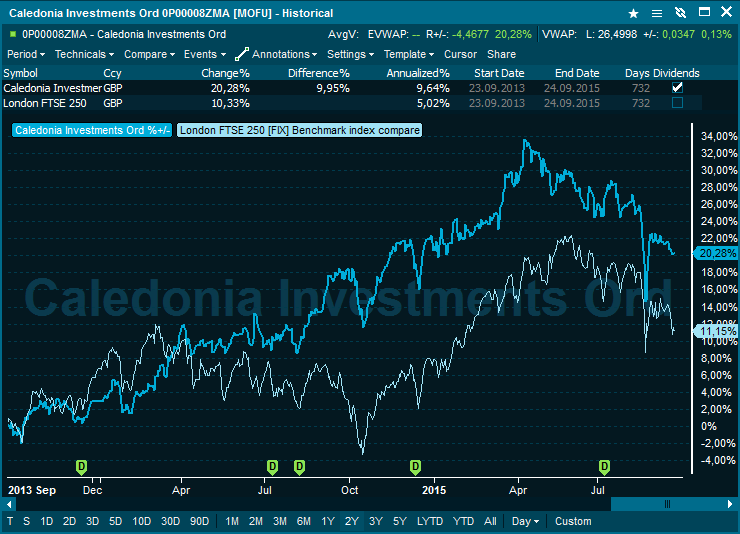This screenshot has width=740, height=534.
Task: Select the LYTD period button
Action: coord(429,521)
